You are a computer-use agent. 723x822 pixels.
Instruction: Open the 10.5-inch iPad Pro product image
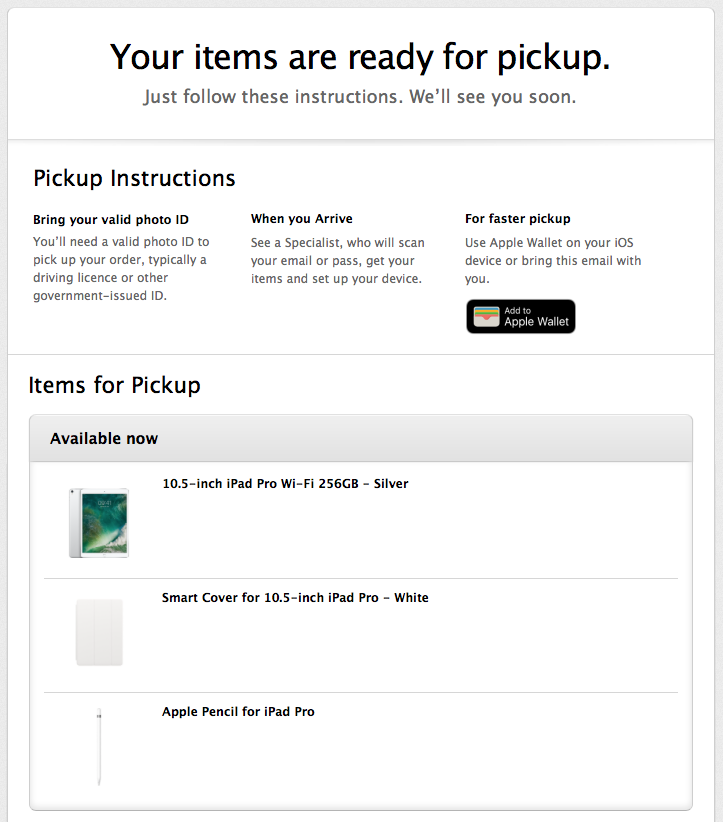coord(99,522)
